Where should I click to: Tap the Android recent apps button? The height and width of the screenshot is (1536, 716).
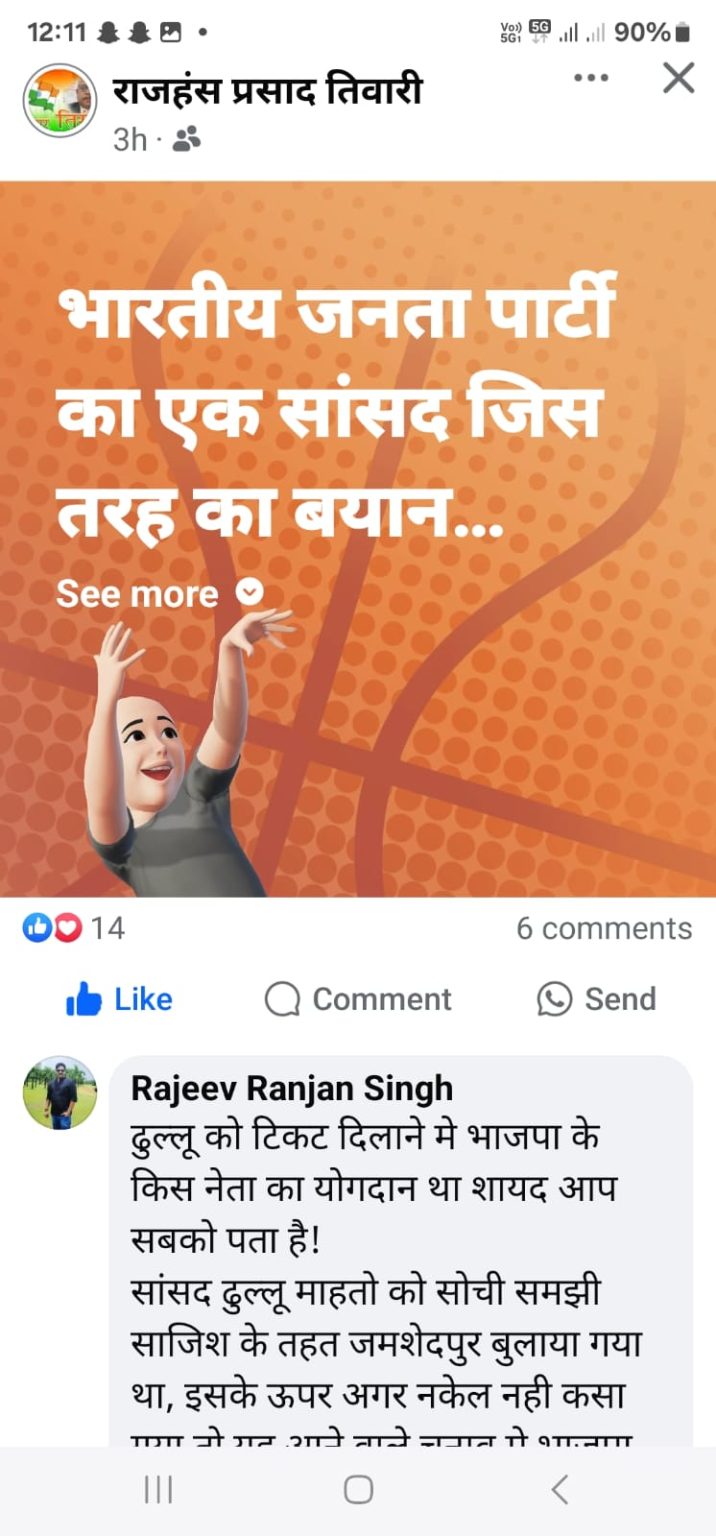pyautogui.click(x=158, y=1490)
